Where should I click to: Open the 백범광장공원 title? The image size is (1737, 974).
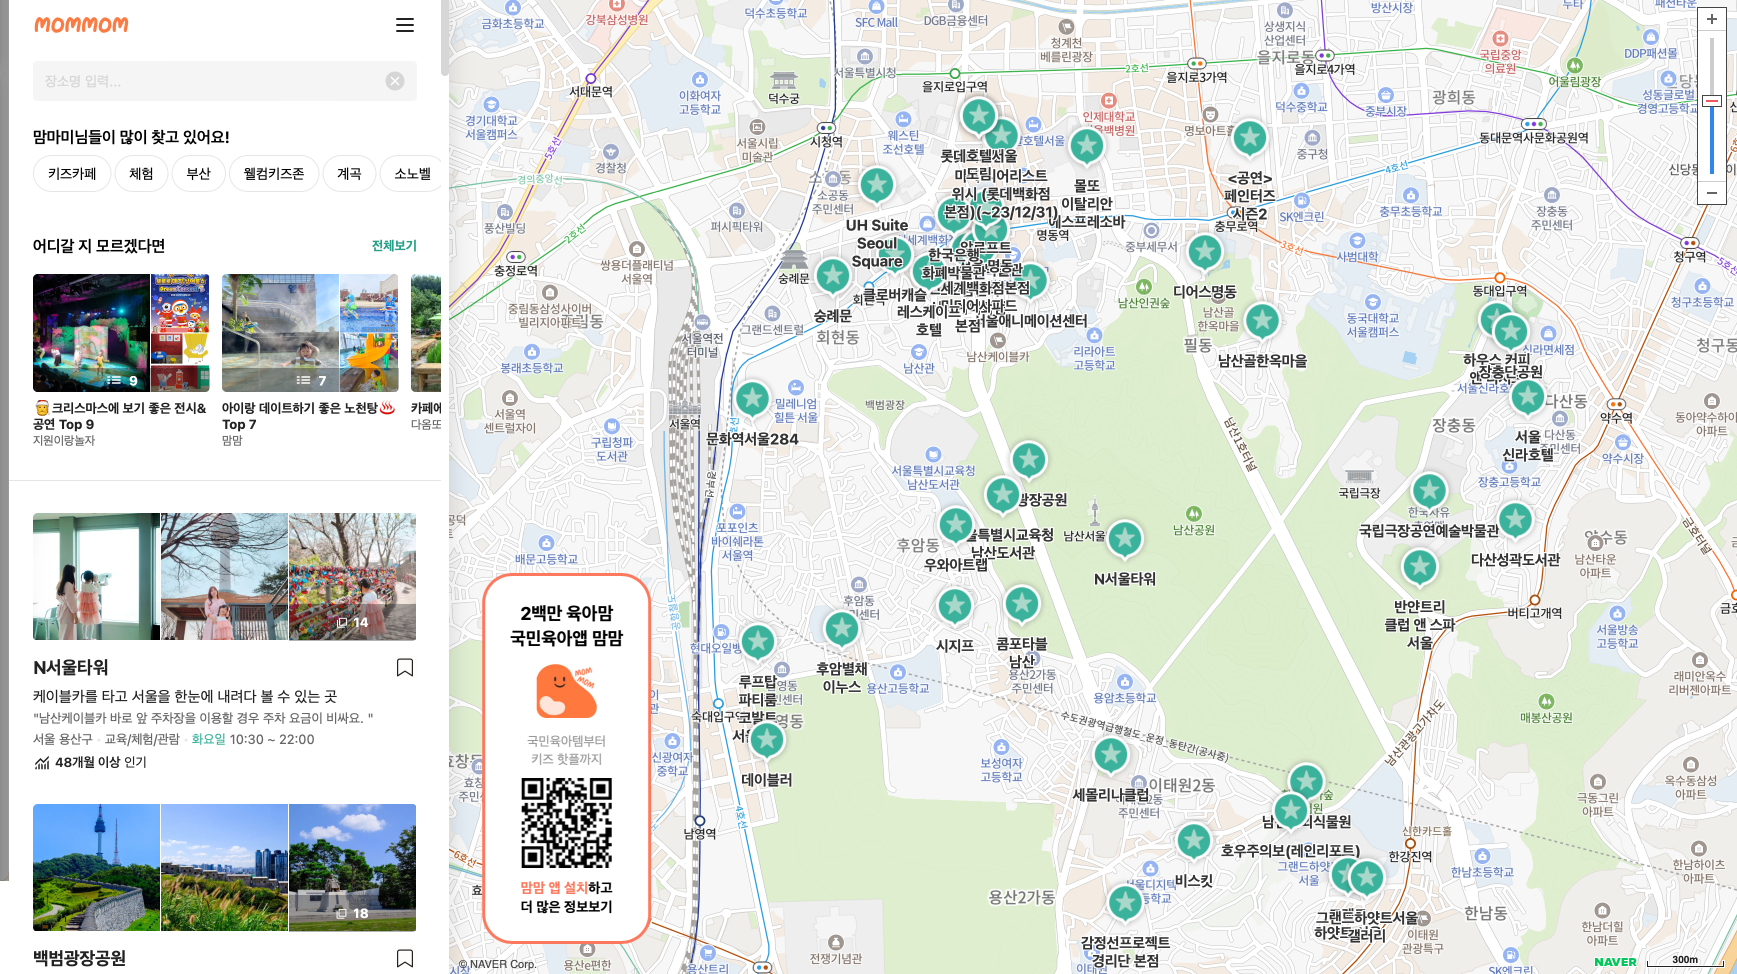[x=79, y=958]
